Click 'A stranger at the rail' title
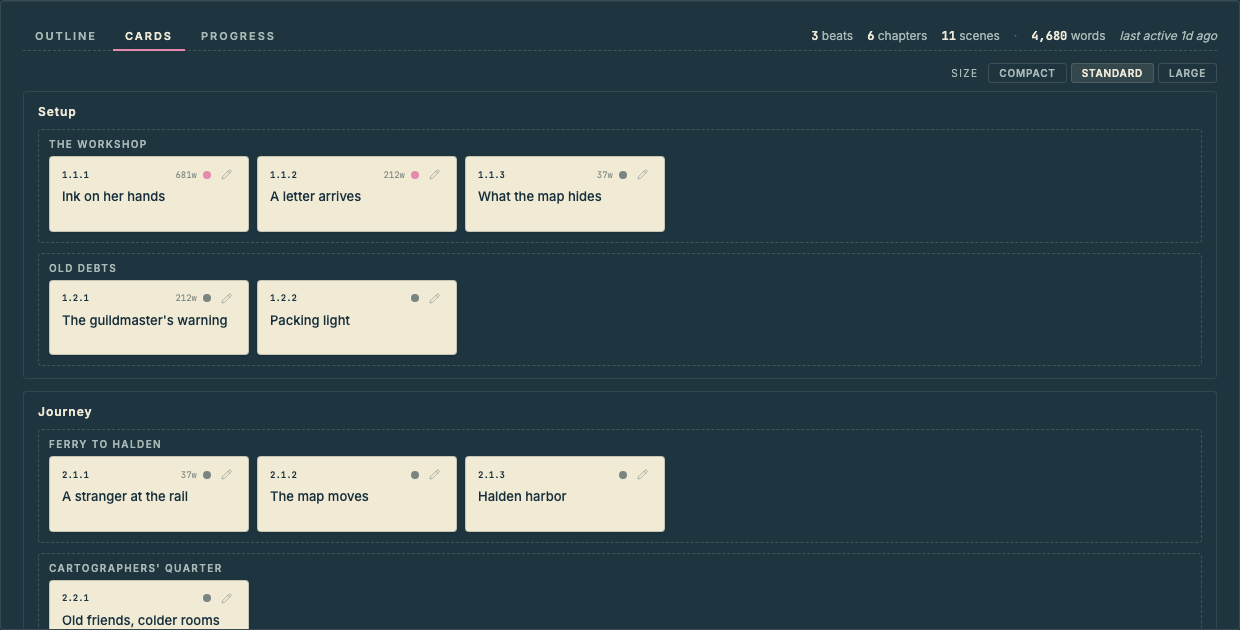The image size is (1240, 630). 125,497
